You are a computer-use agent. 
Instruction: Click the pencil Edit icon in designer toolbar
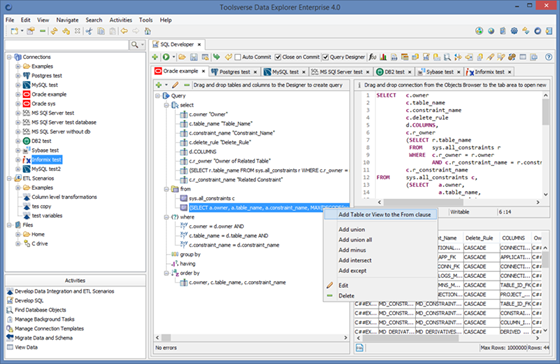(x=175, y=85)
